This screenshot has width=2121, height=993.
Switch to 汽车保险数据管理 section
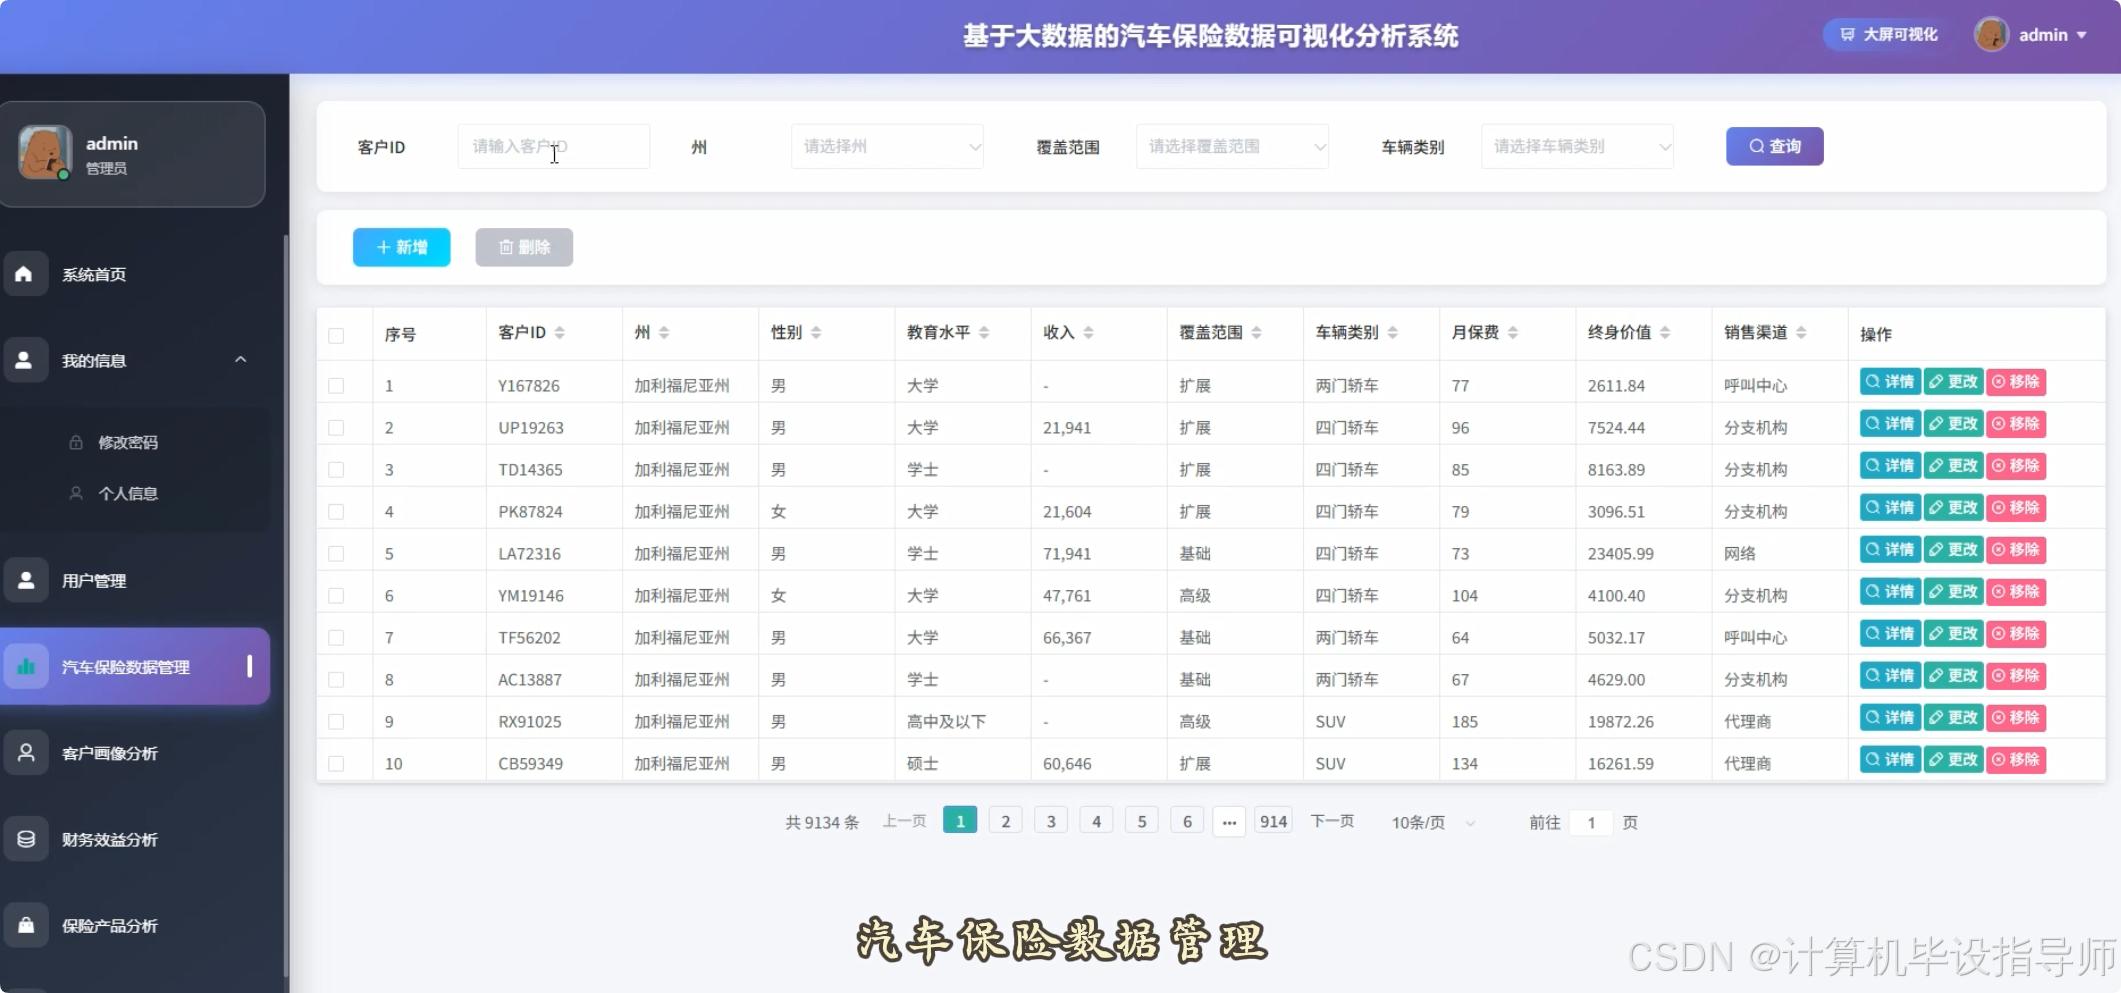pos(125,666)
